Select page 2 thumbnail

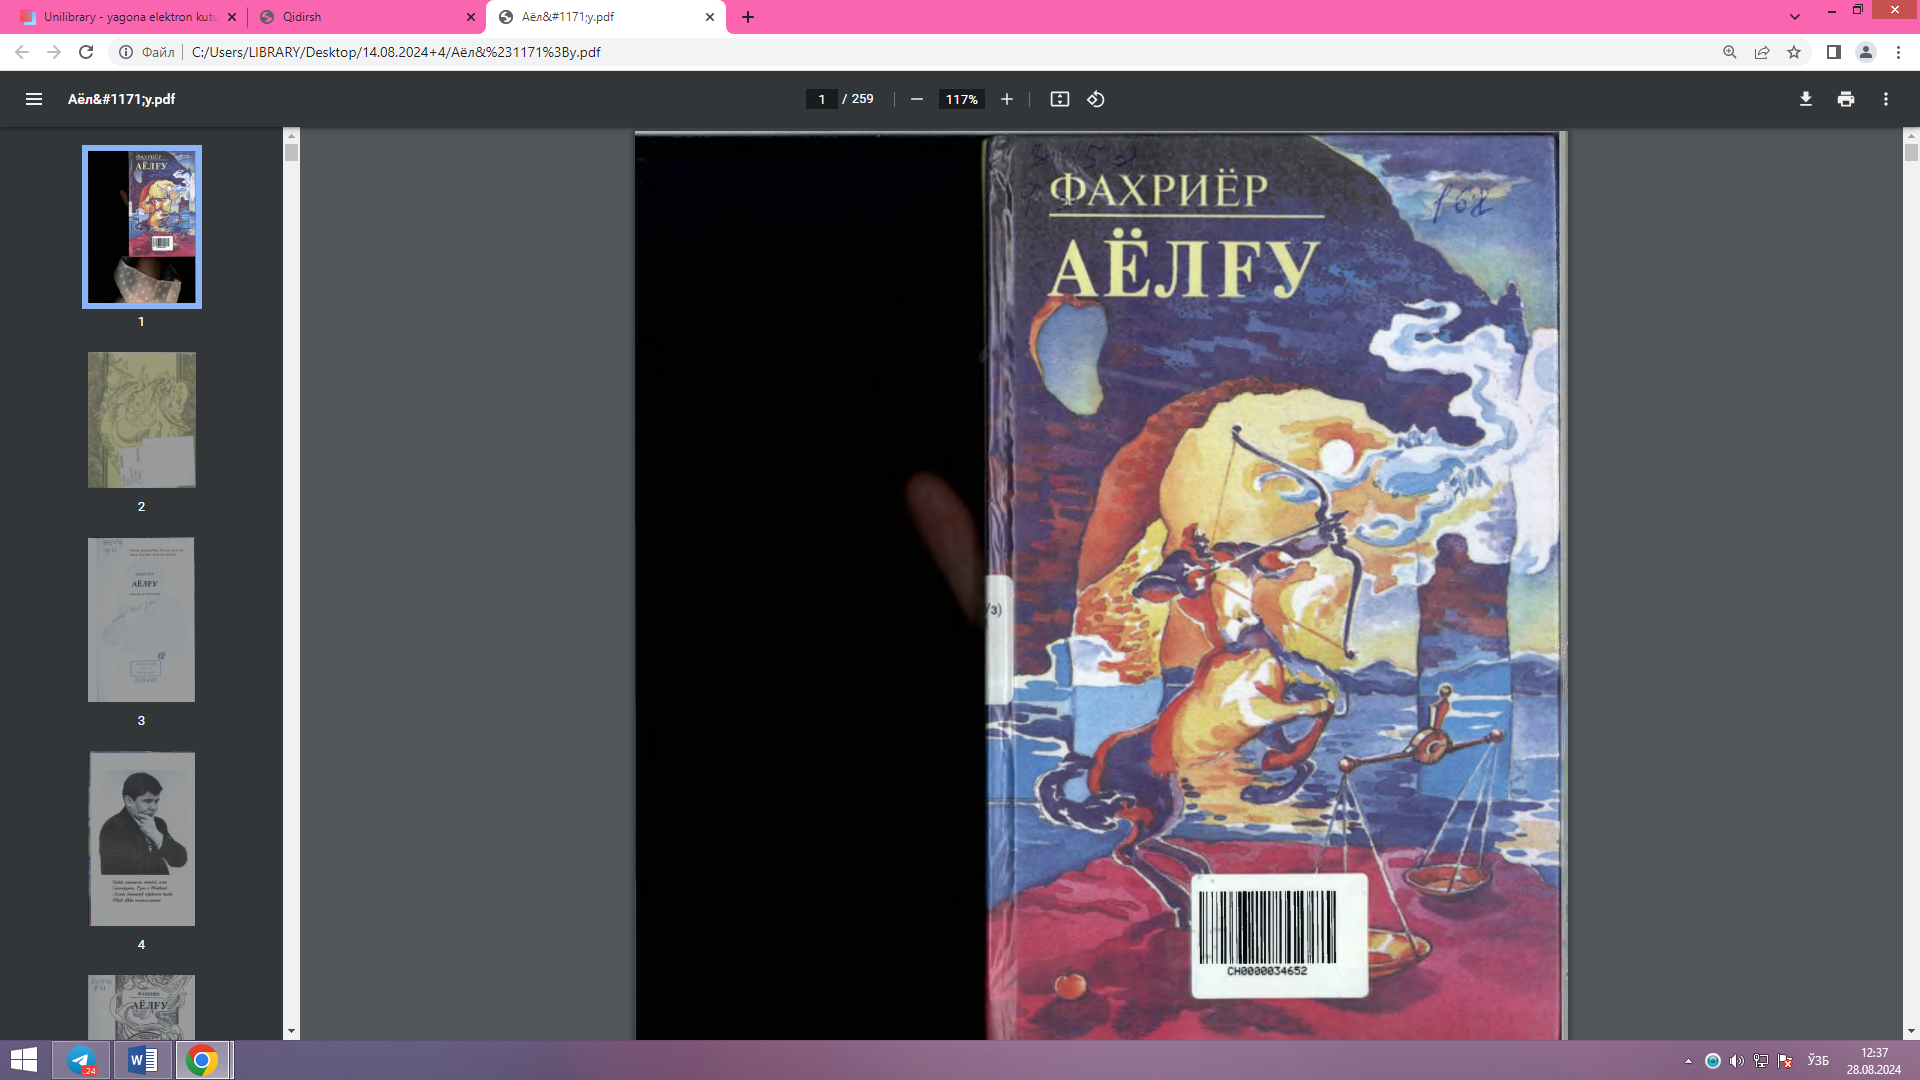click(142, 420)
